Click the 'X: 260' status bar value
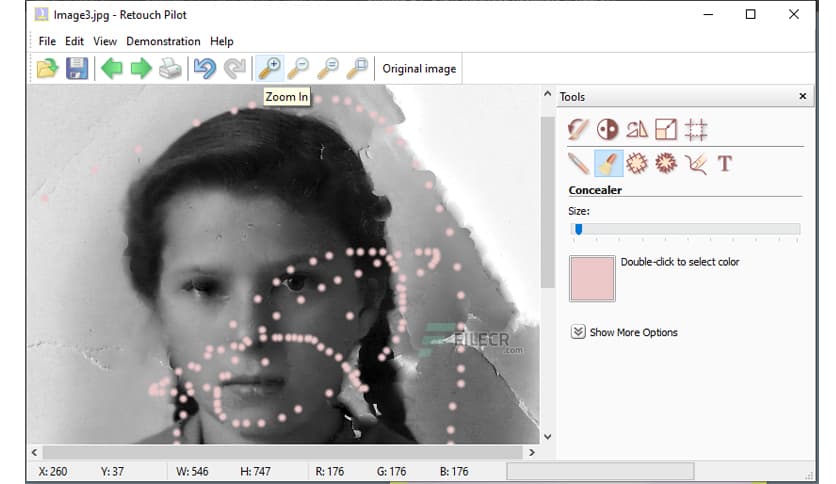The width and height of the screenshot is (836, 484). 53,472
